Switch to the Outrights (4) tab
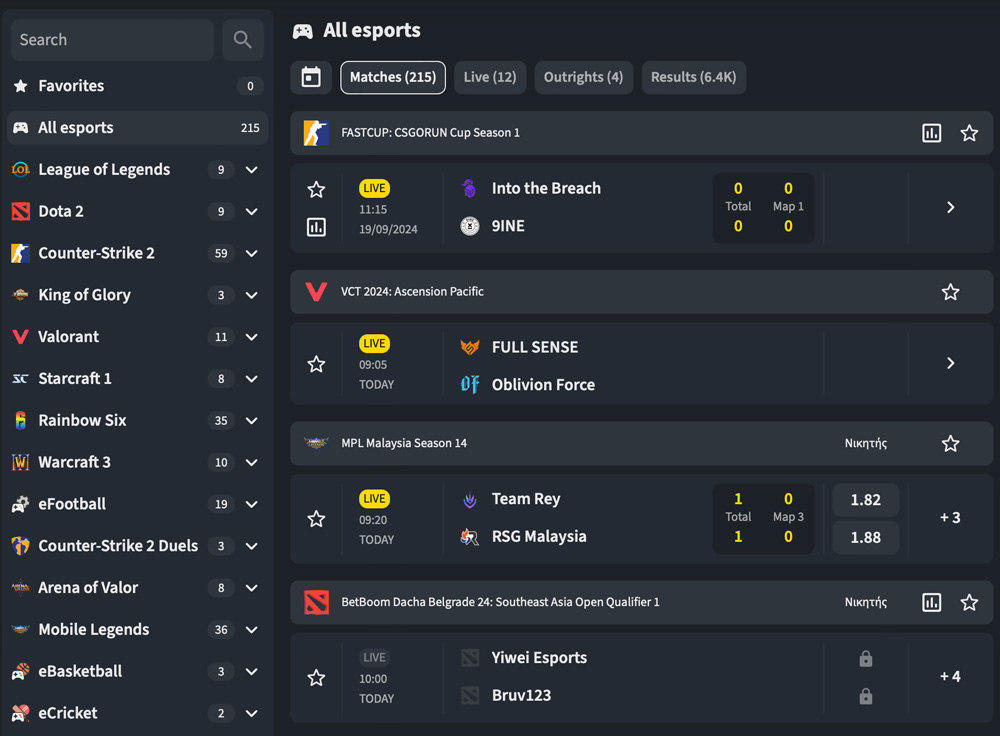Viewport: 1000px width, 736px height. pyautogui.click(x=583, y=77)
